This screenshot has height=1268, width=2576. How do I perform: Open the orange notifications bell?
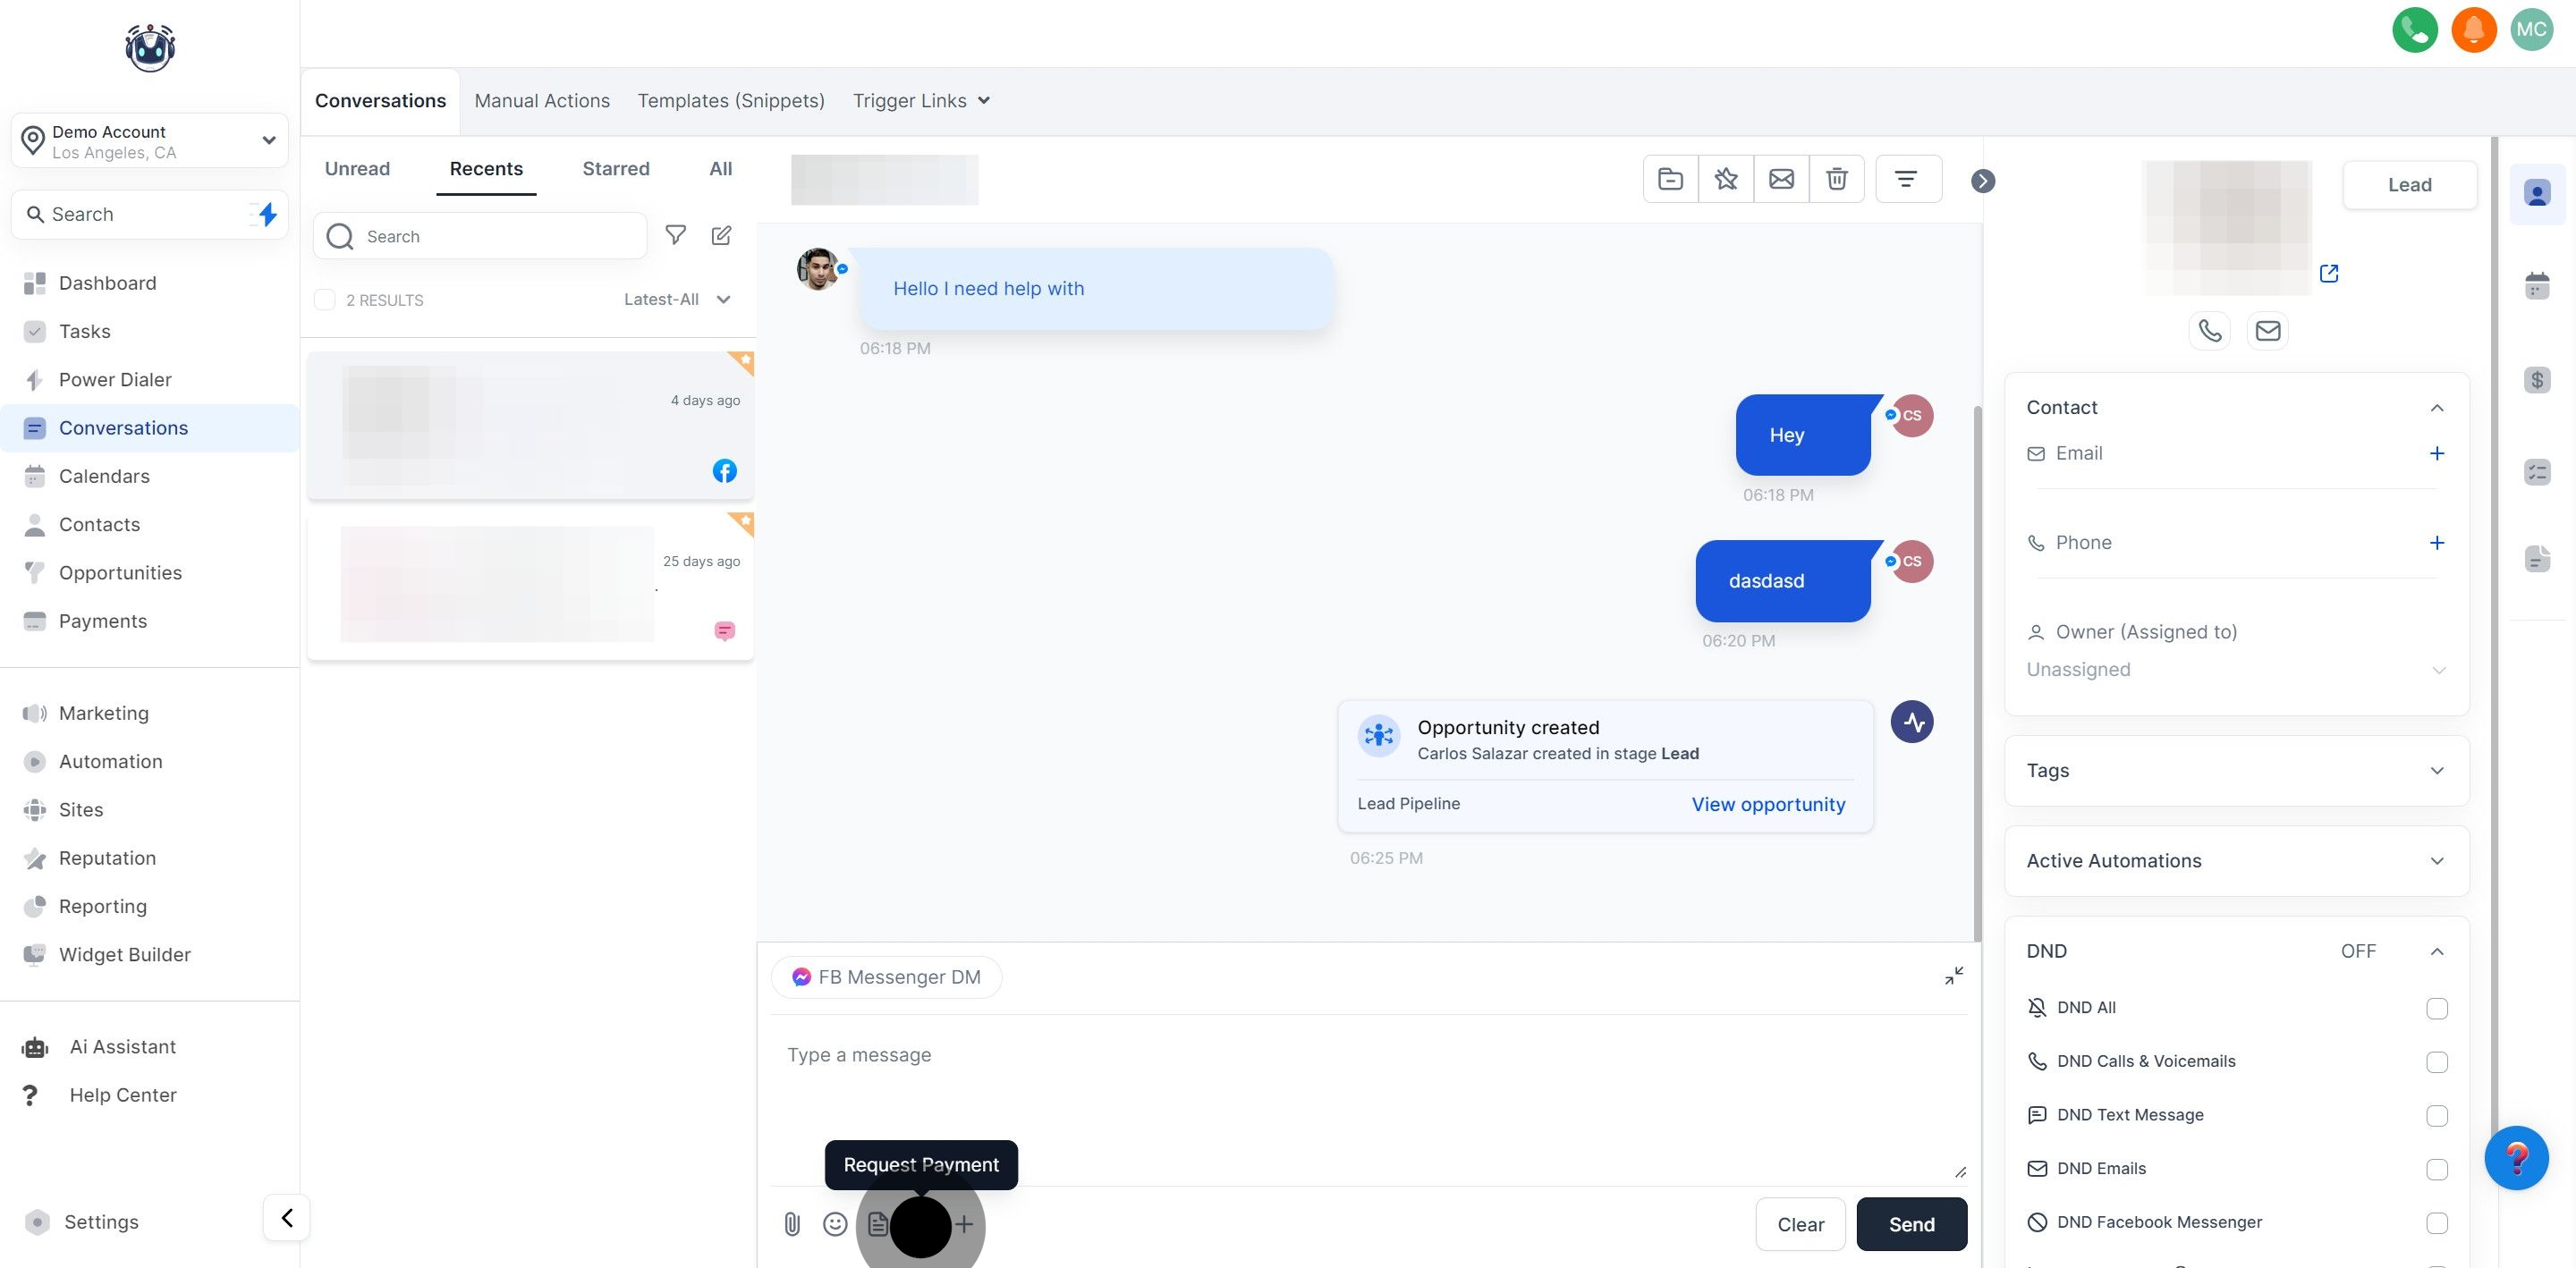[2473, 30]
